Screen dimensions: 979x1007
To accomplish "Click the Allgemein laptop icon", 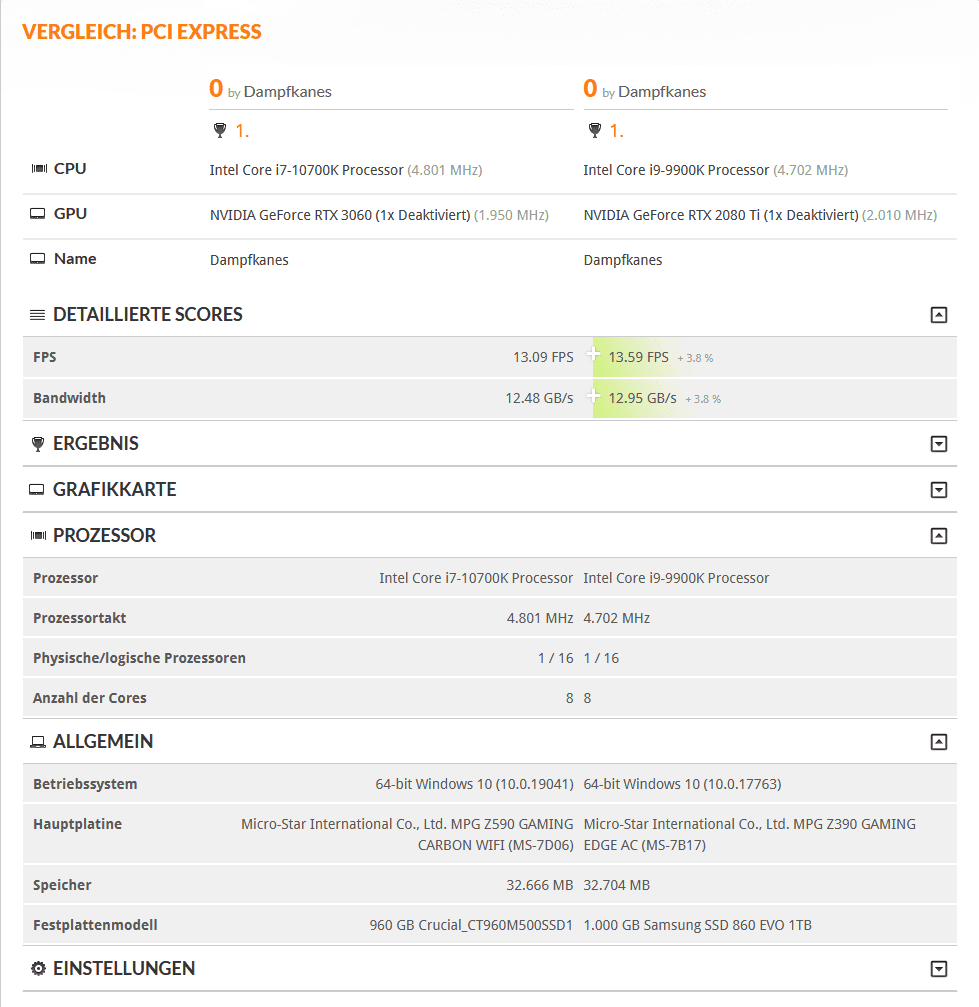I will [38, 742].
